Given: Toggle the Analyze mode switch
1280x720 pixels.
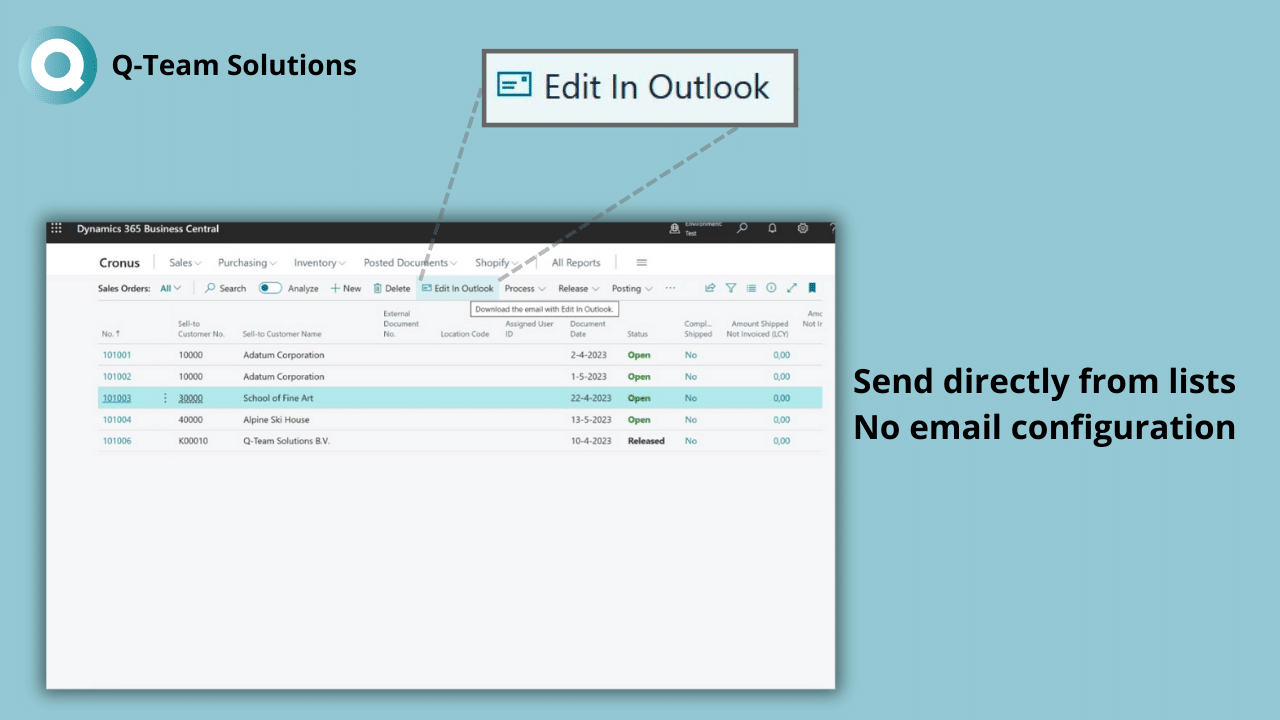Looking at the screenshot, I should 270,288.
